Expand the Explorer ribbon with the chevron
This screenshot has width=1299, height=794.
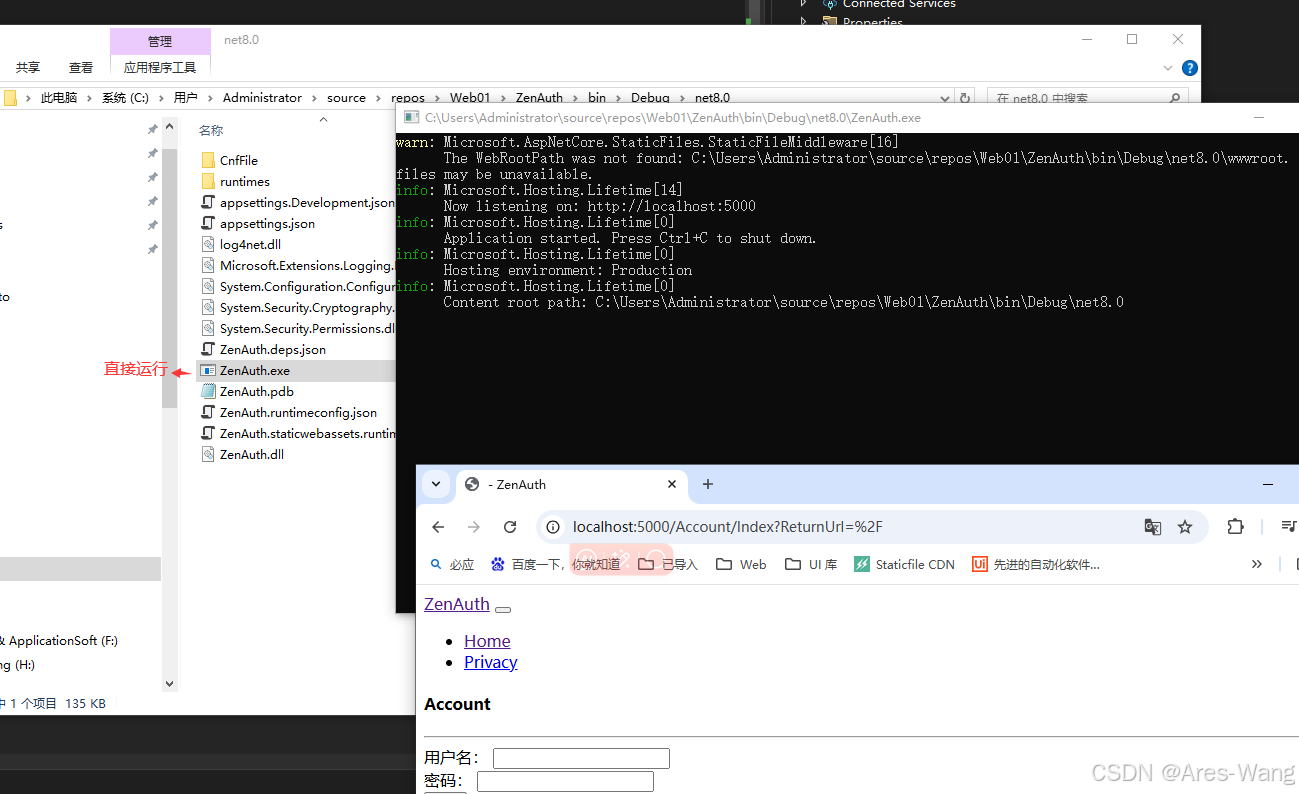[1167, 68]
